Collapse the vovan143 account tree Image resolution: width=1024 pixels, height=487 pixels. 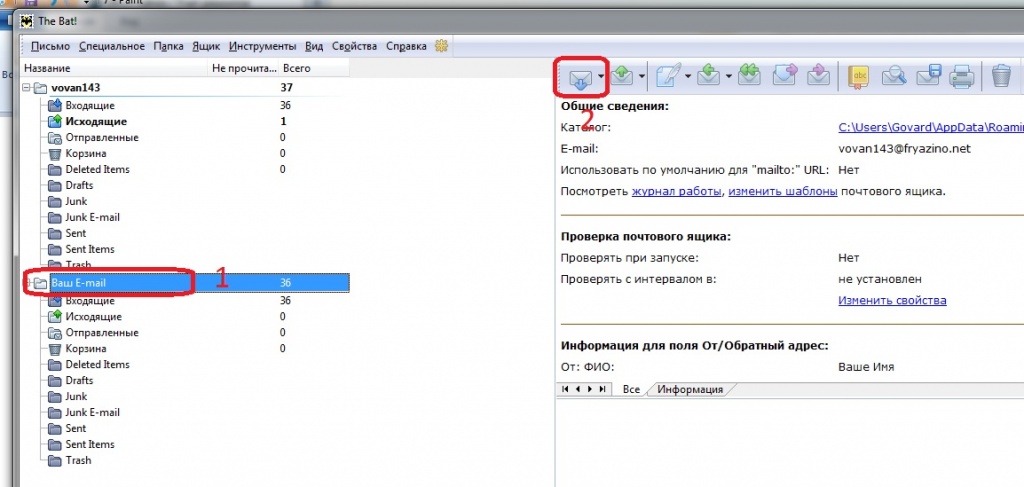point(26,87)
